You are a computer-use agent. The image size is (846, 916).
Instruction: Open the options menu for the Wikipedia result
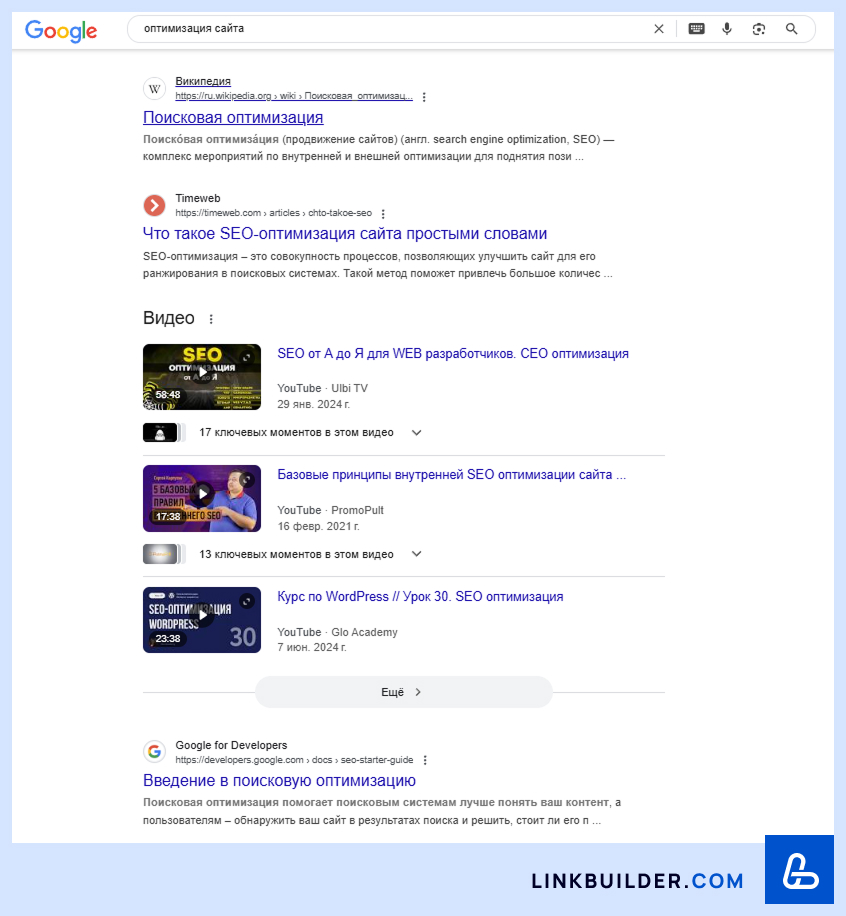[x=424, y=97]
